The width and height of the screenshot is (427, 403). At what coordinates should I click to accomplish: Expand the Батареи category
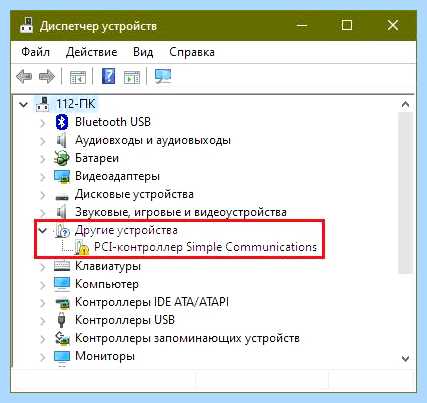coord(42,159)
